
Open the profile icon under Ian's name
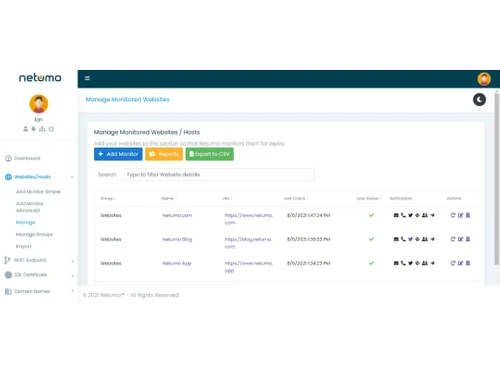coord(26,129)
